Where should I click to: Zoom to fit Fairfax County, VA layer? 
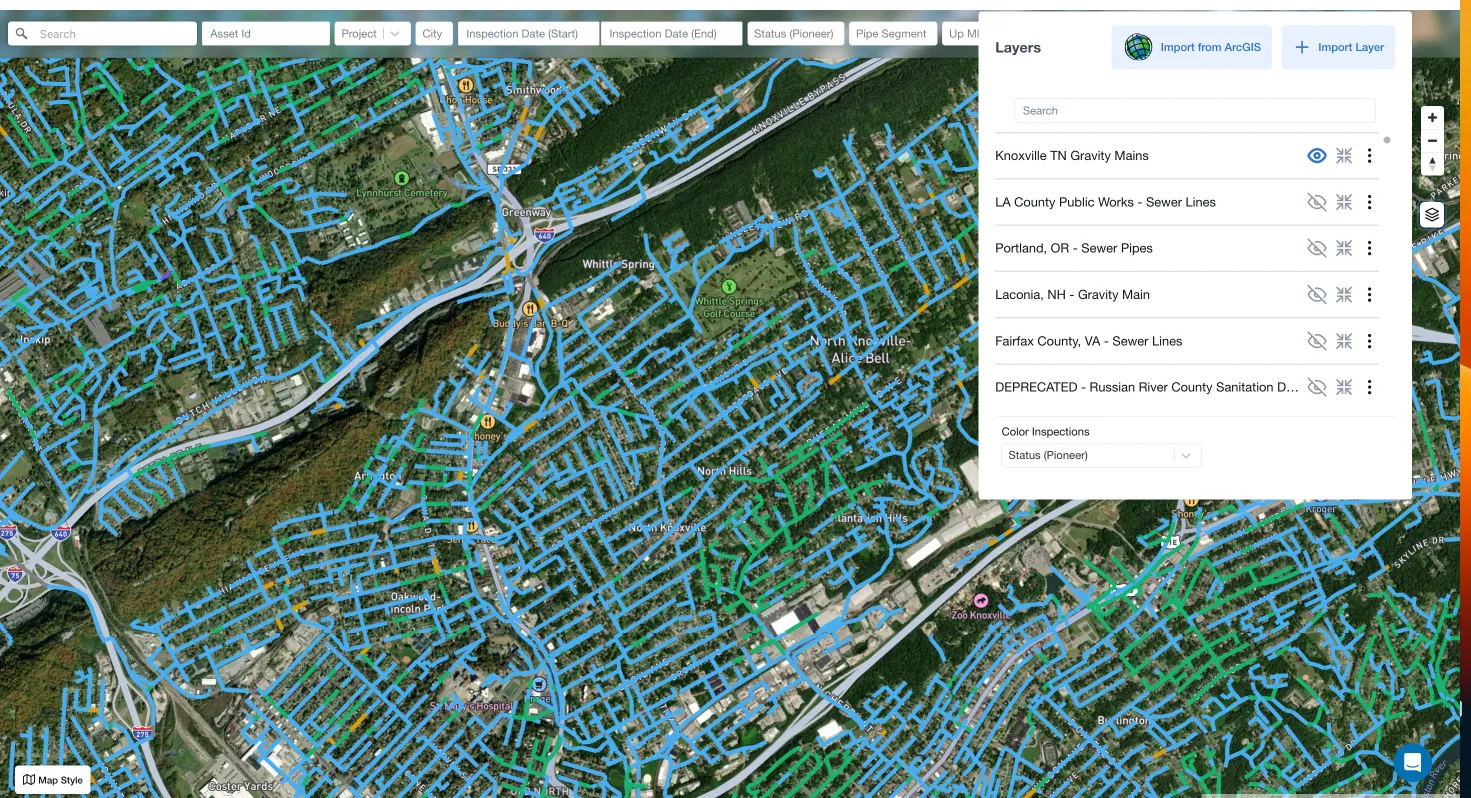click(1344, 341)
